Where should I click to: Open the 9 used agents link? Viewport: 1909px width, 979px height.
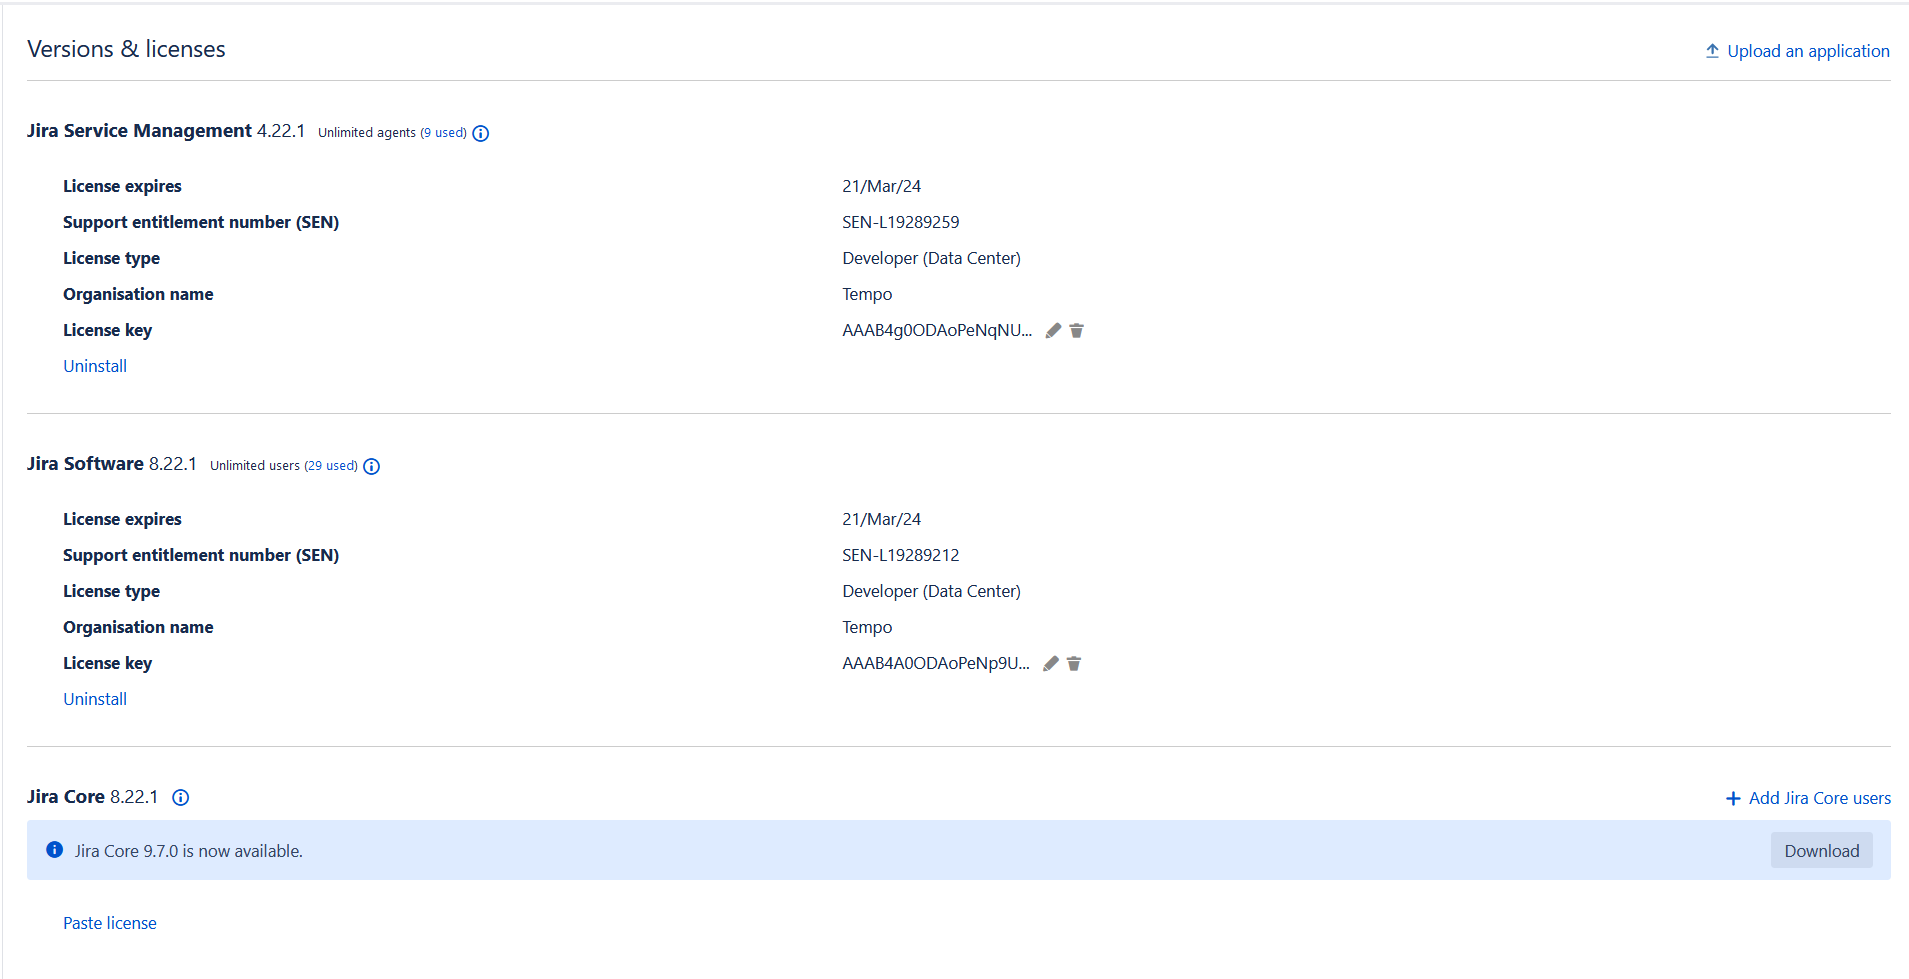coord(443,133)
